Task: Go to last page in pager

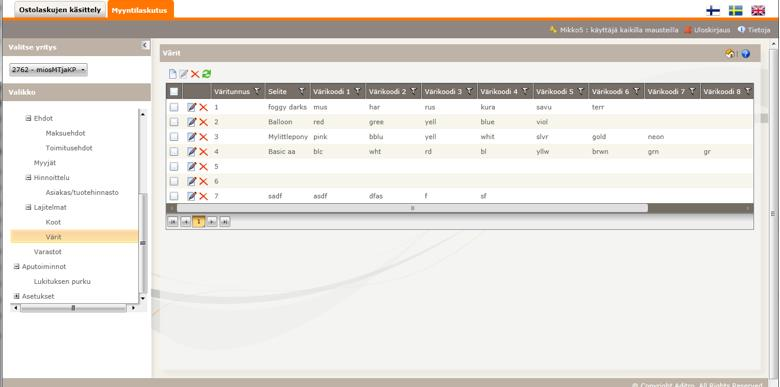Action: [x=225, y=222]
